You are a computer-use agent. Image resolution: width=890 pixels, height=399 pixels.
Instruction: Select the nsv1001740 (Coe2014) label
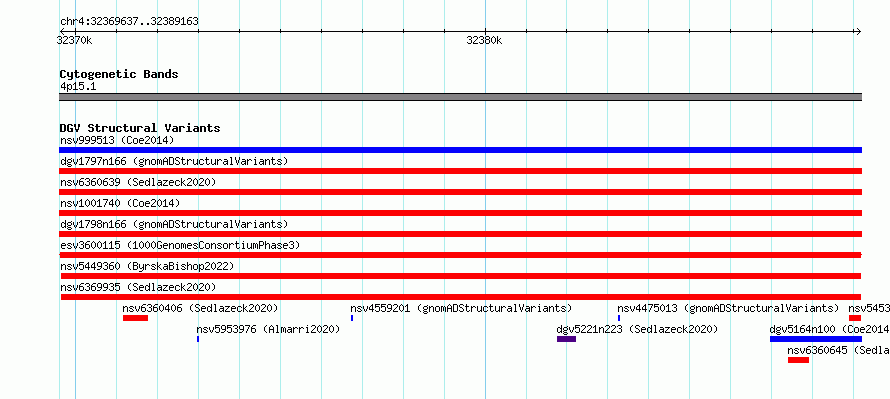120,203
